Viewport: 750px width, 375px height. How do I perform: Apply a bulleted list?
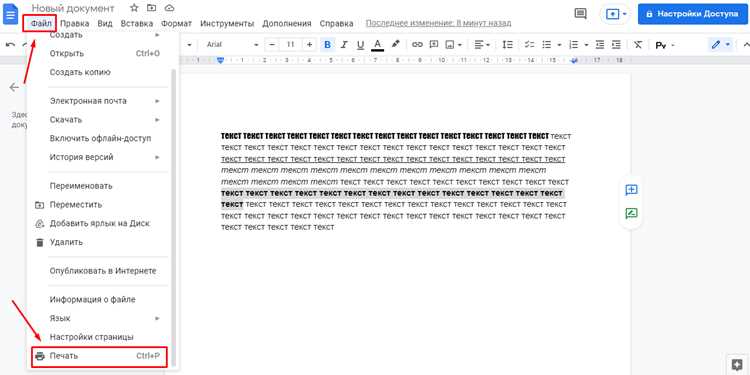[x=547, y=44]
